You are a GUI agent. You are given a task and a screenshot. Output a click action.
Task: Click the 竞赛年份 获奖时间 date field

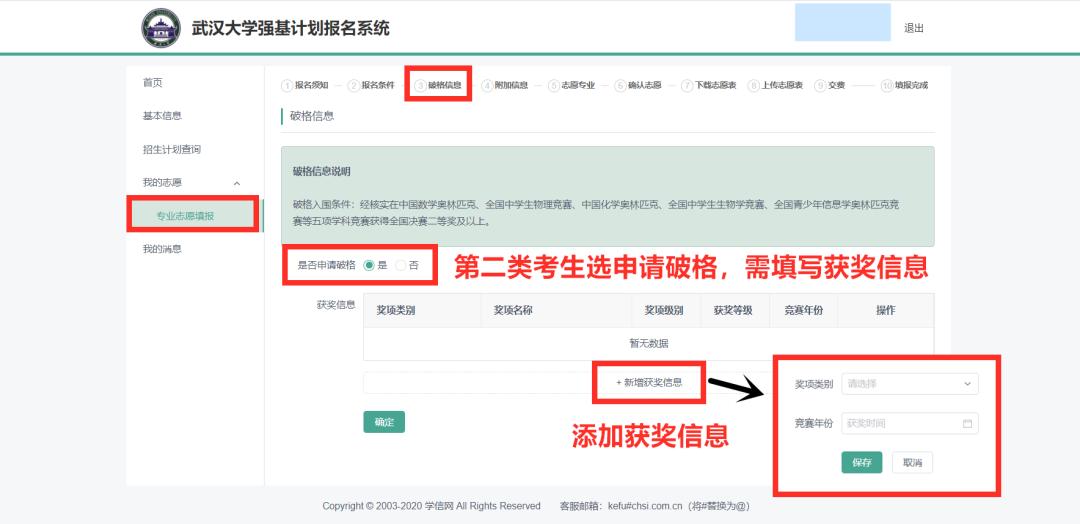tap(910, 423)
